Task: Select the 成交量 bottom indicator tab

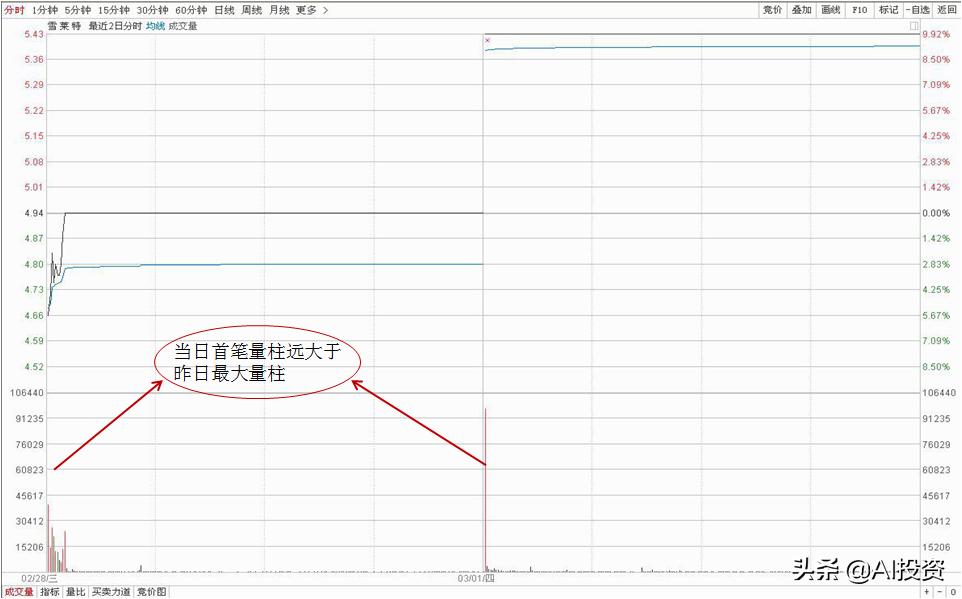Action: coord(19,592)
